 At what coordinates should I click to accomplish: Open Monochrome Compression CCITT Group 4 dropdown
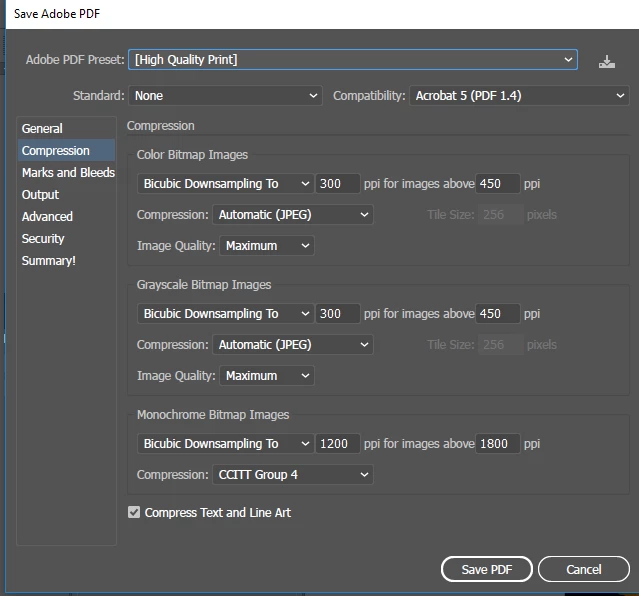coord(293,475)
